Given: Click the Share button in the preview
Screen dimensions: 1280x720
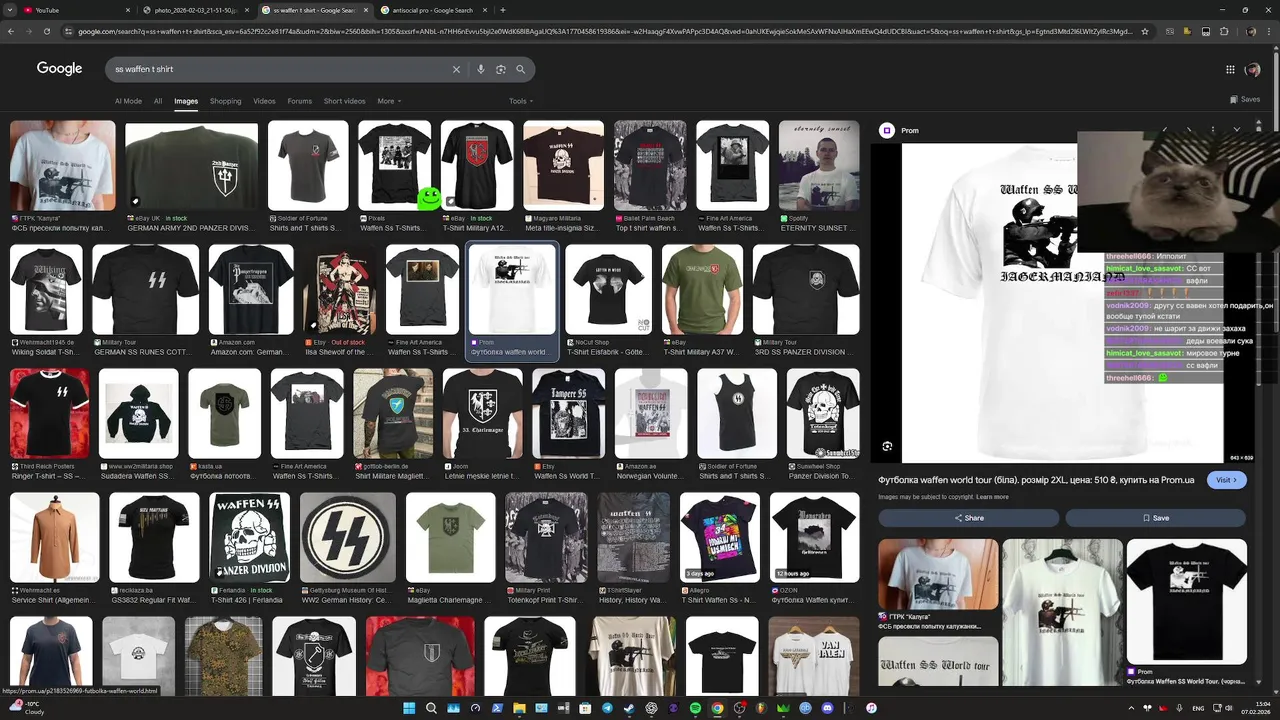Looking at the screenshot, I should (x=968, y=518).
